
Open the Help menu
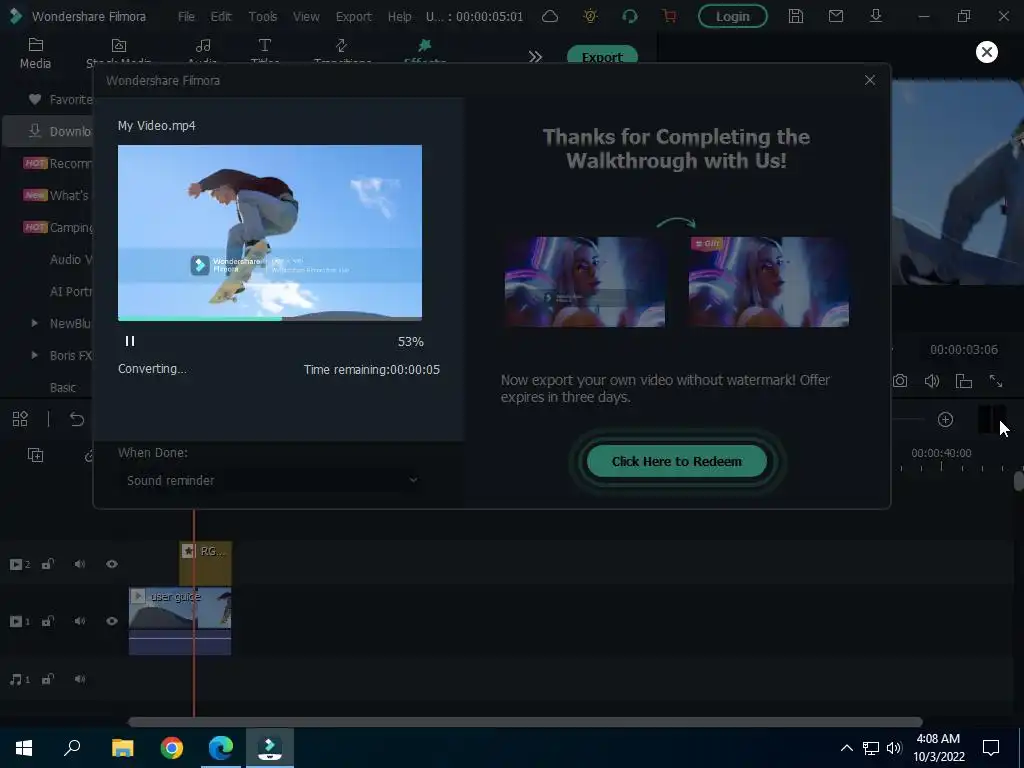click(x=399, y=16)
